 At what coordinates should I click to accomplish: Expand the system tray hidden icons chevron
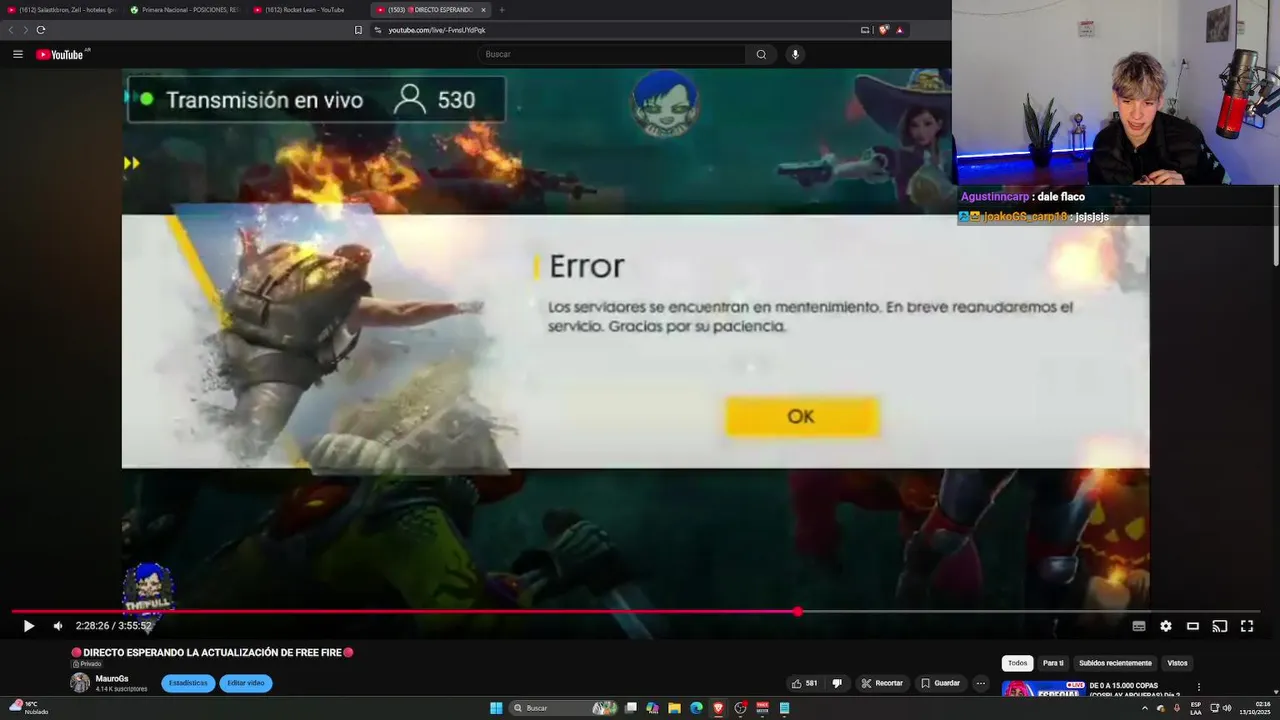coord(1145,708)
